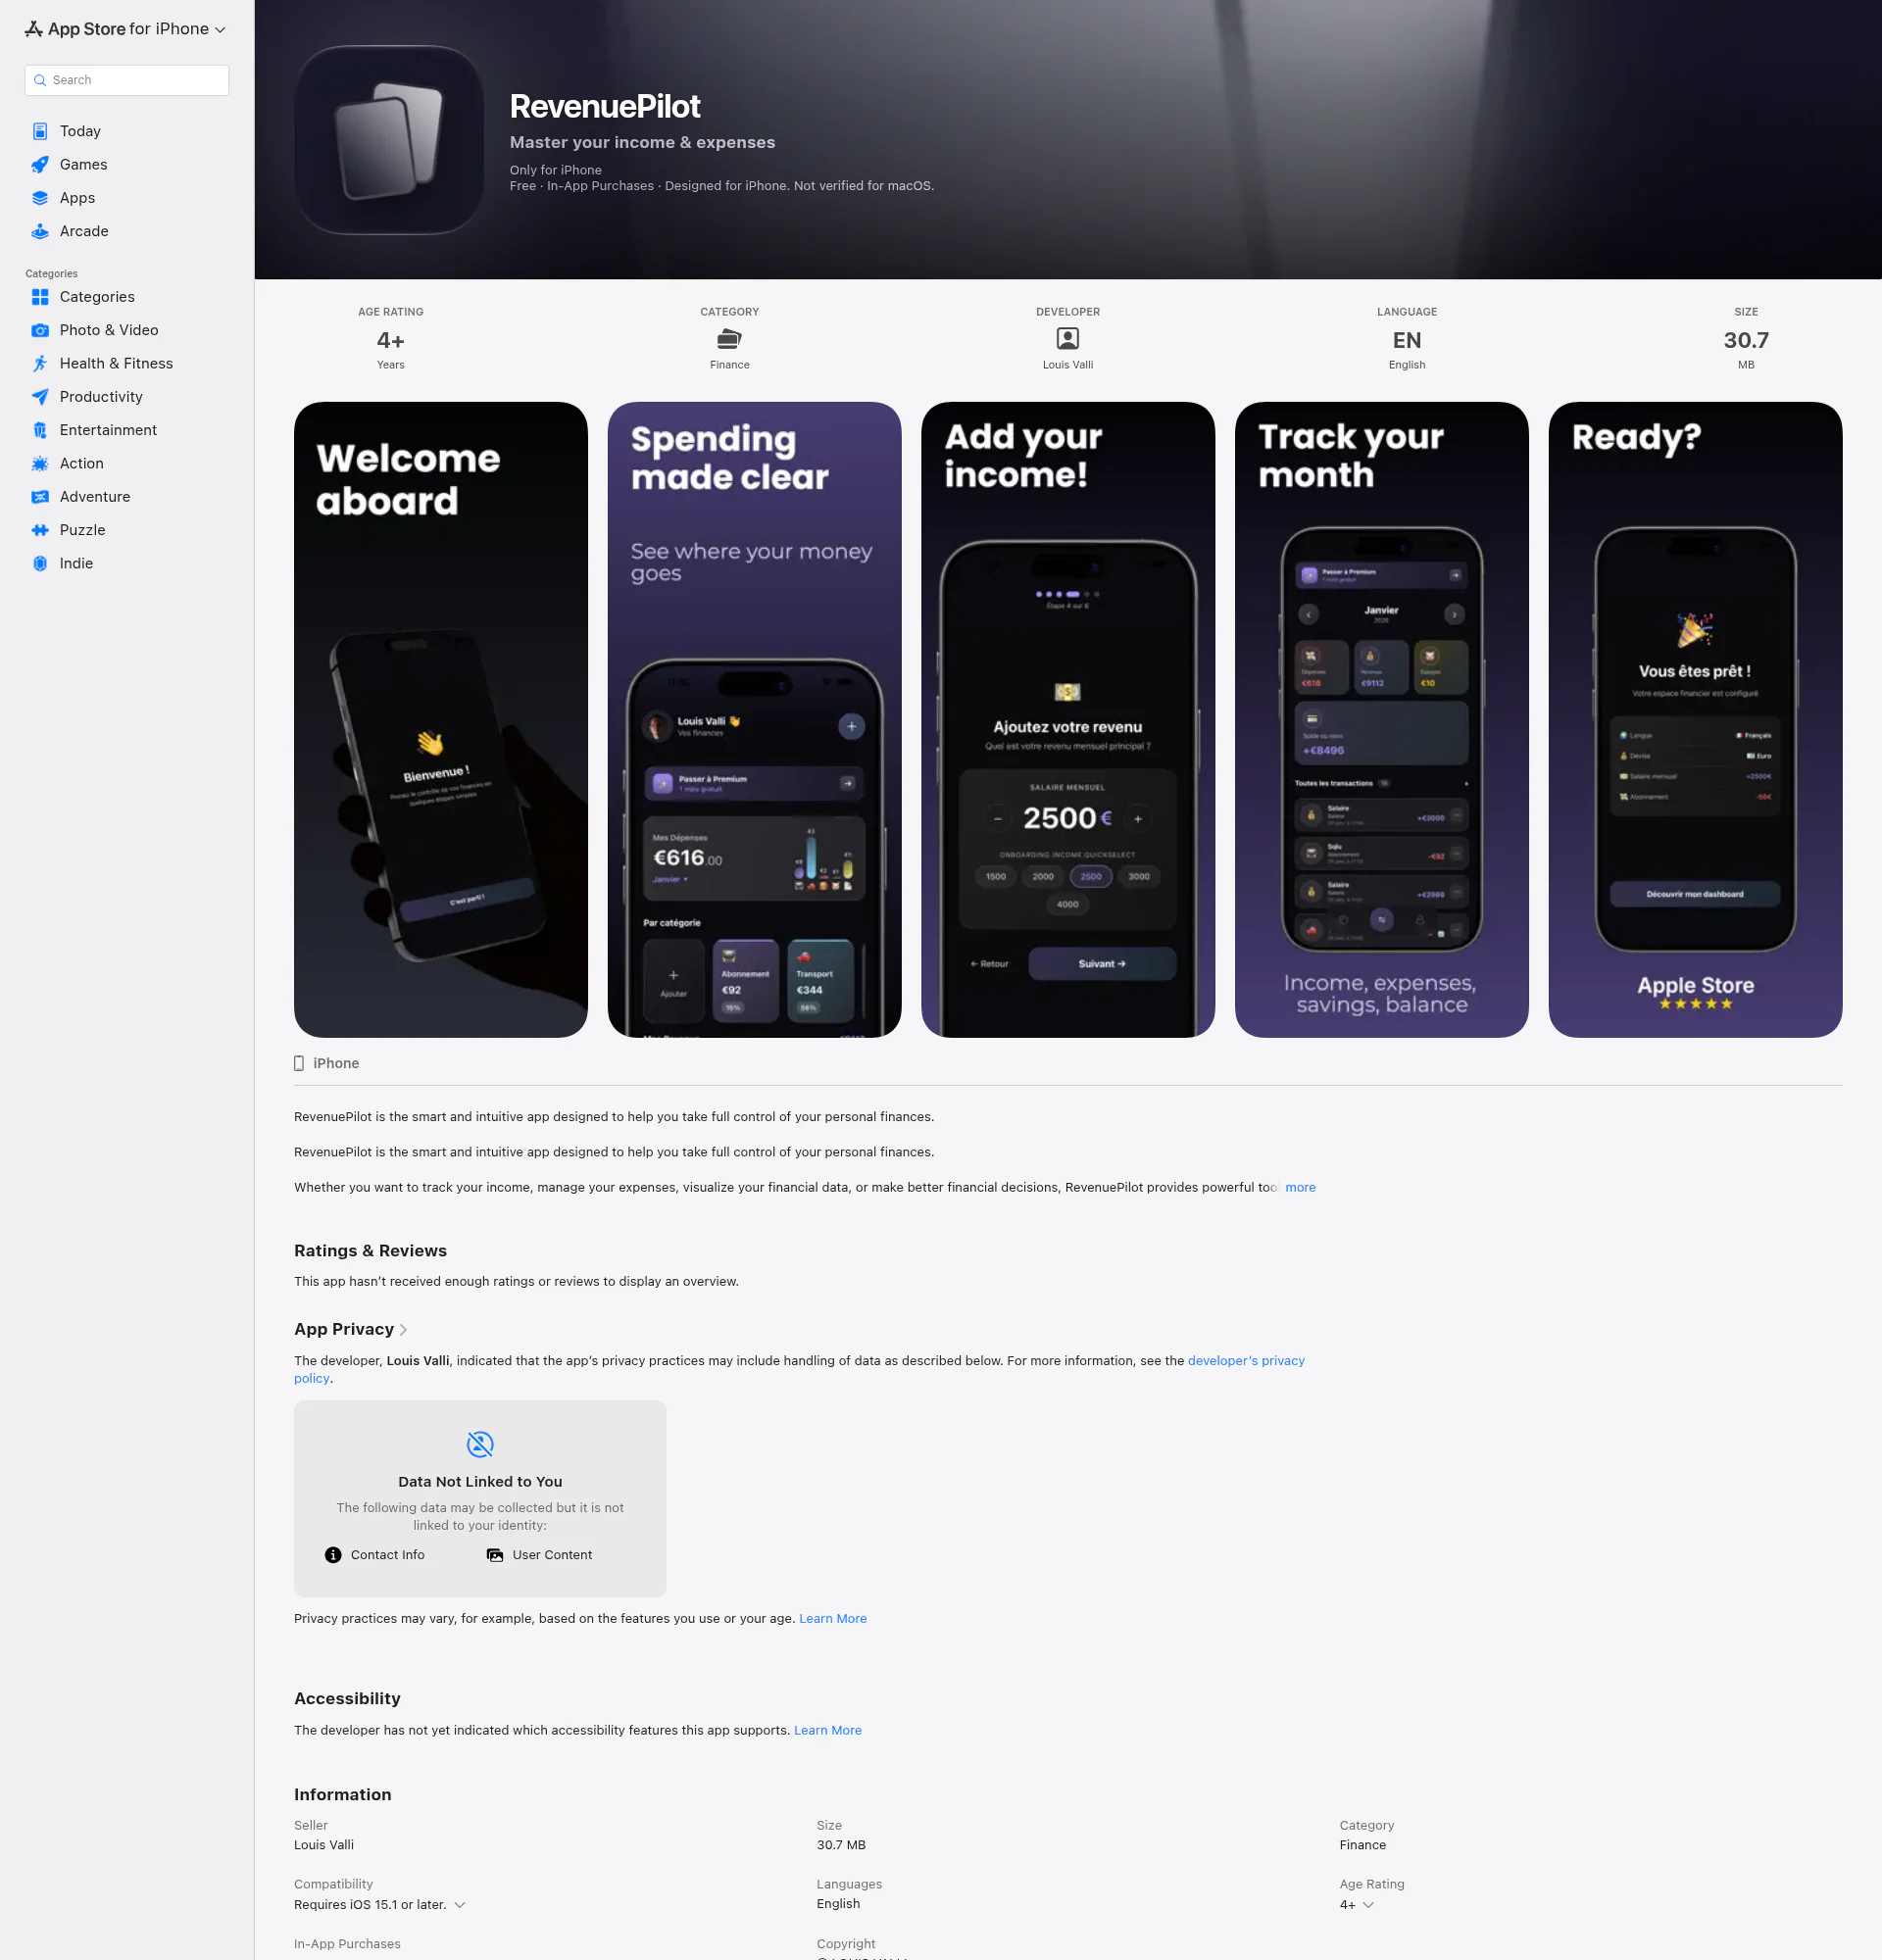Open the App Store for iPhone dropdown

125,29
